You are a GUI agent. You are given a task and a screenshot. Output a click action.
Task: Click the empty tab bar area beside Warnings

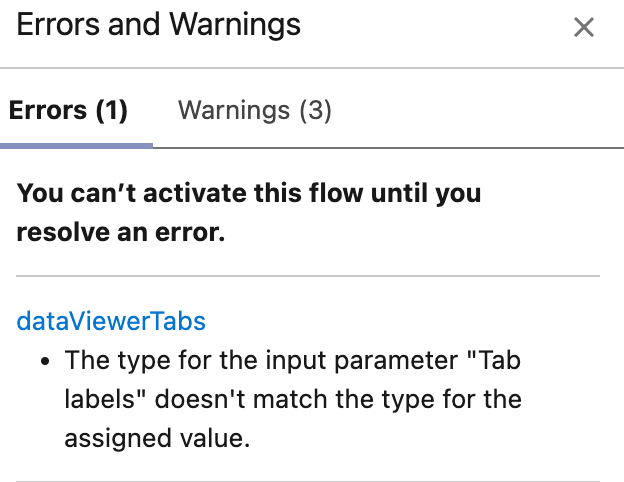coord(478,110)
